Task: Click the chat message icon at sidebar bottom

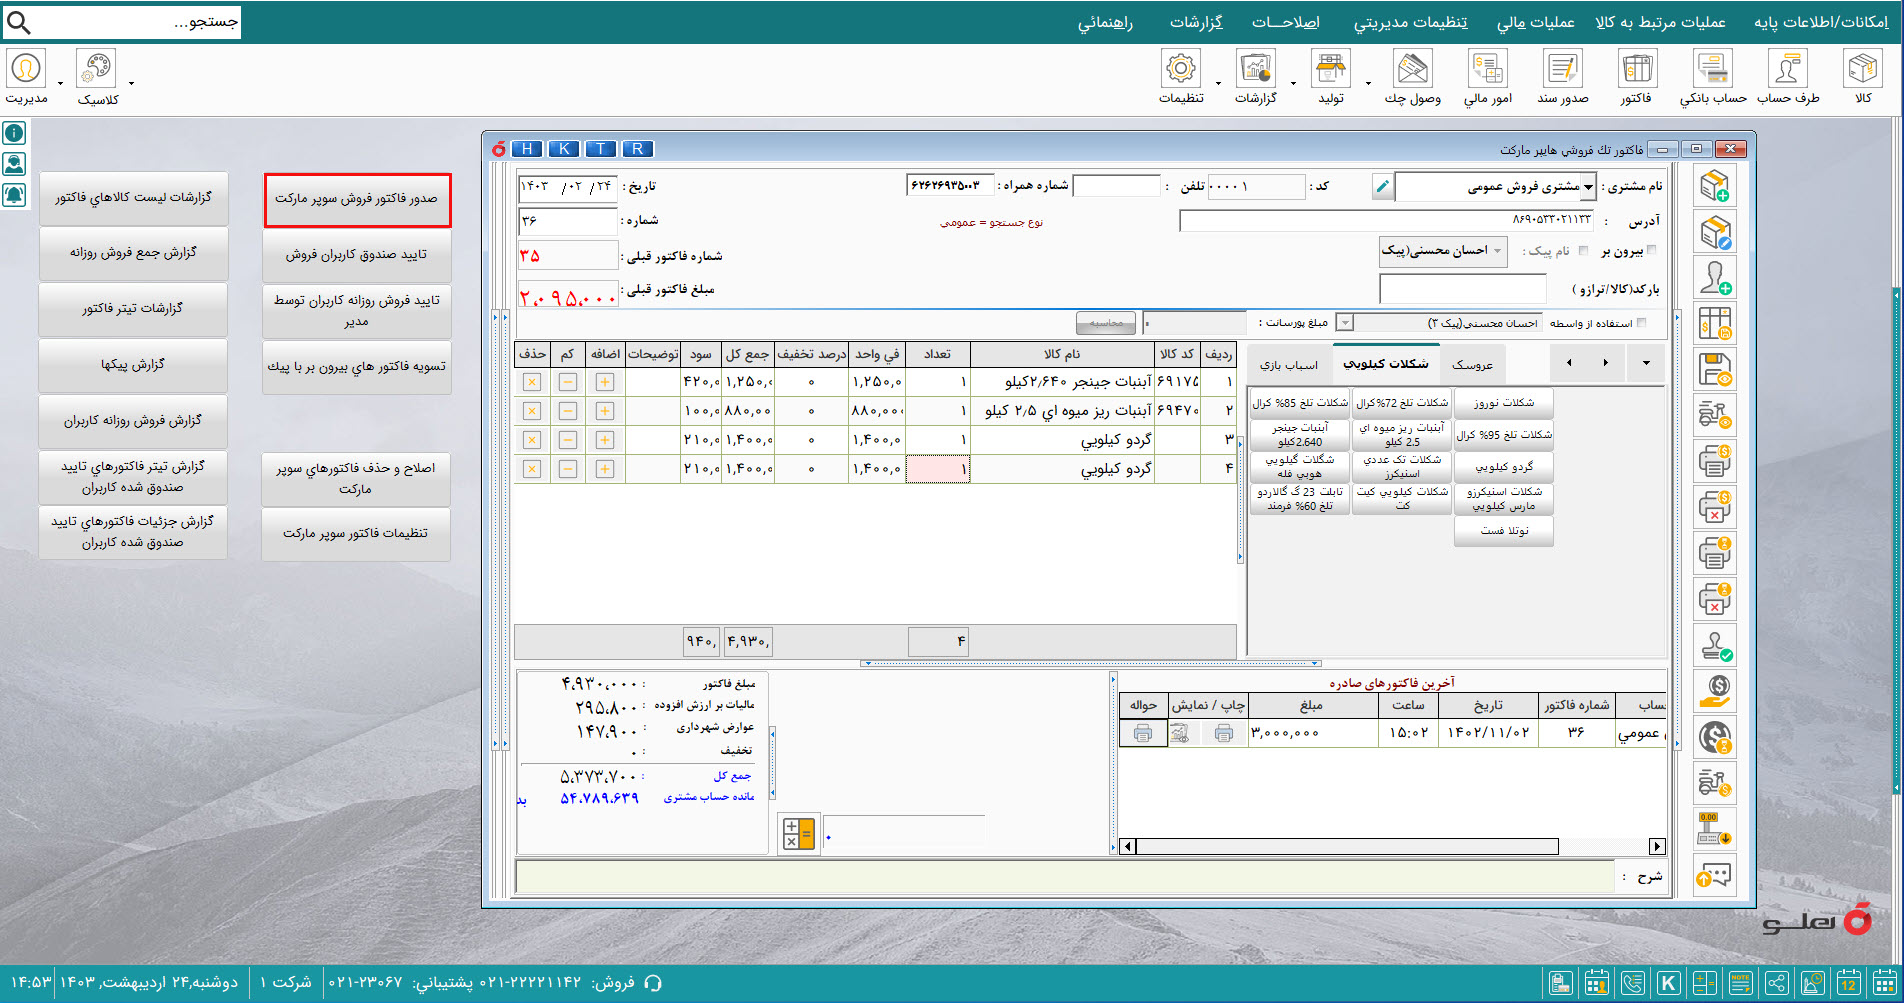Action: click(1715, 876)
